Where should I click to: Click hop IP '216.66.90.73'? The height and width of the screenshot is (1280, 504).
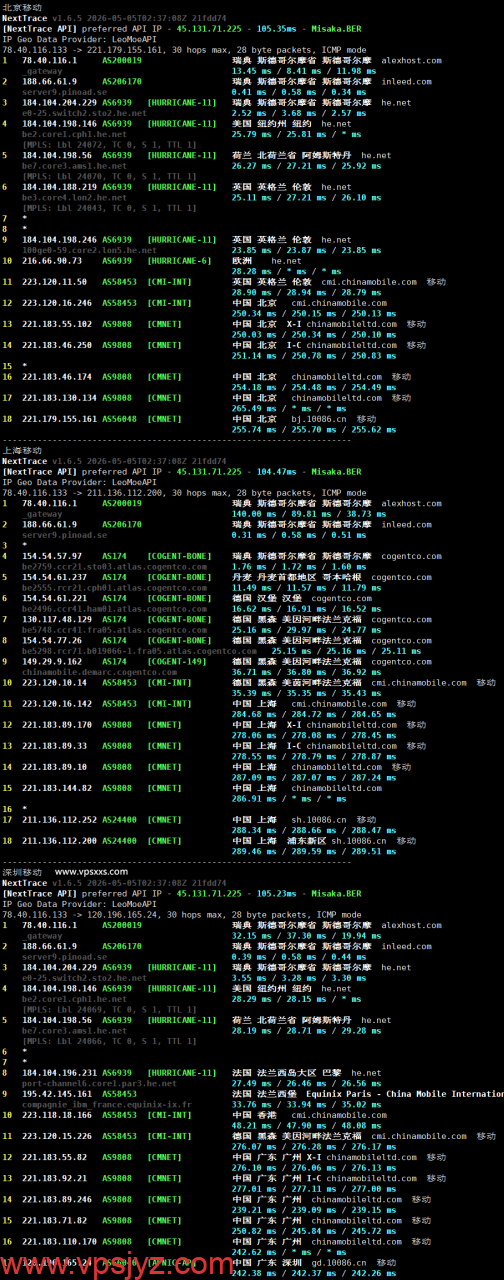click(x=52, y=261)
